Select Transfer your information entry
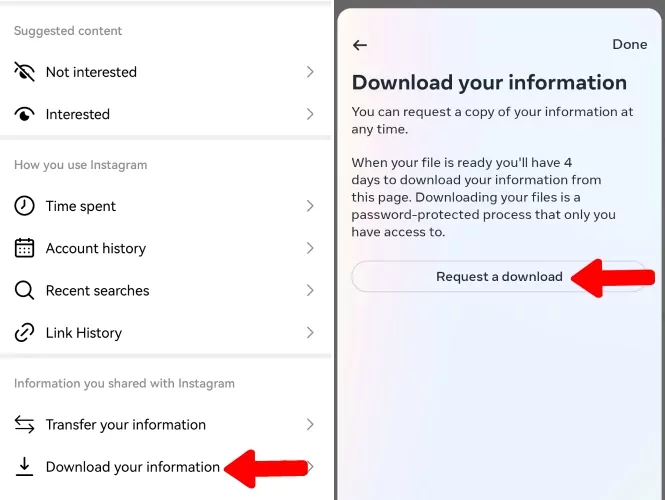The image size is (665, 500). 165,424
